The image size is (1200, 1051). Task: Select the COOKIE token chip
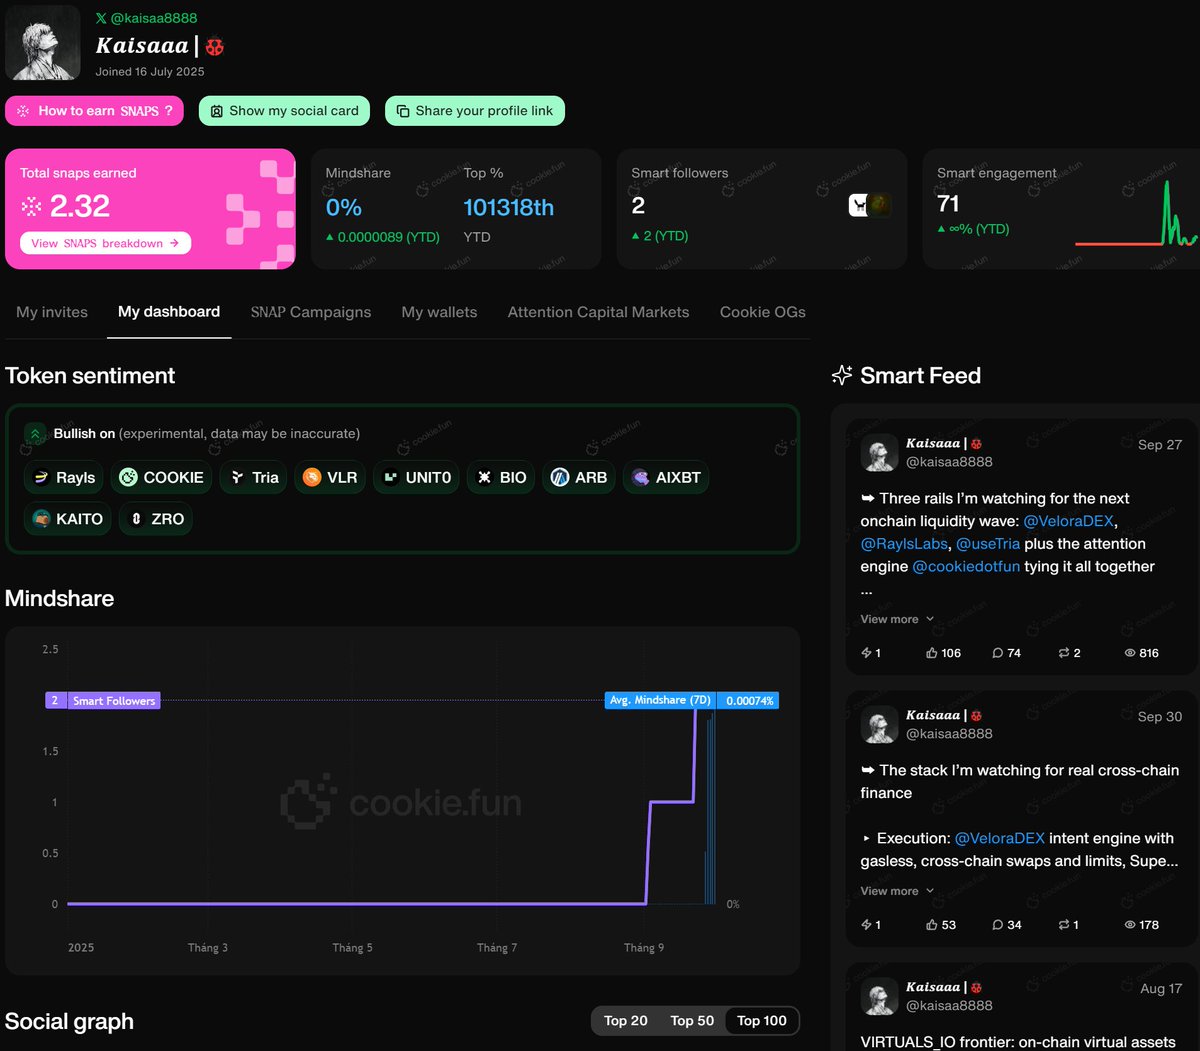point(161,477)
